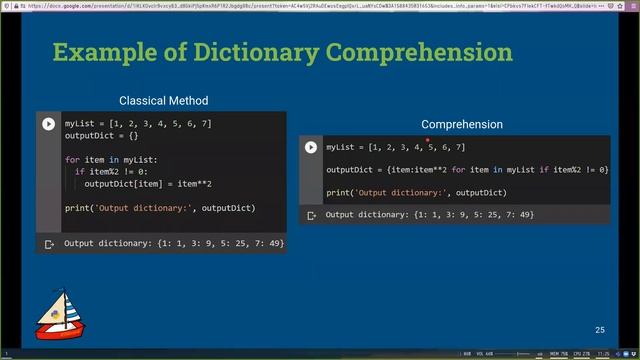Click the myList line in Classical Method cell

coord(138,124)
